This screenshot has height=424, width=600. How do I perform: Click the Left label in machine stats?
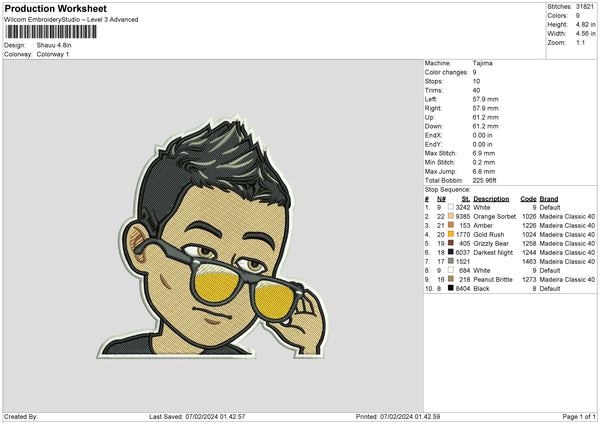[430, 99]
